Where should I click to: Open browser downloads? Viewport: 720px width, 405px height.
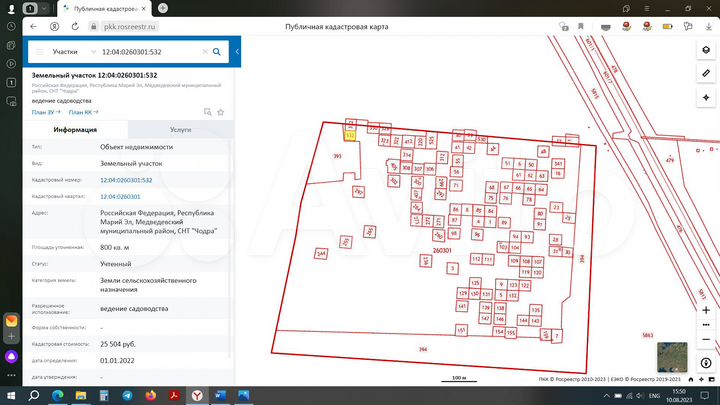(x=709, y=27)
